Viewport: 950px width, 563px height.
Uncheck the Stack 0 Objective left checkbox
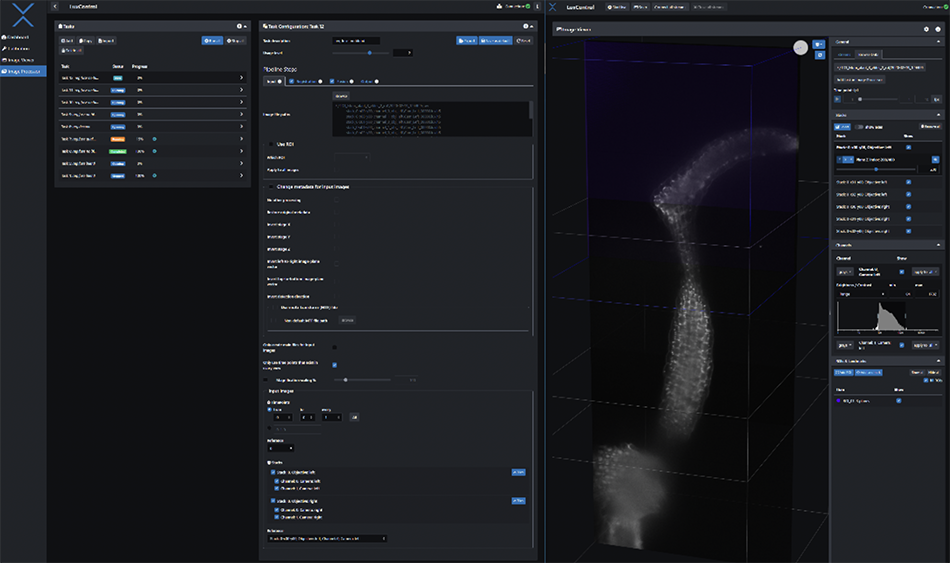coord(272,471)
